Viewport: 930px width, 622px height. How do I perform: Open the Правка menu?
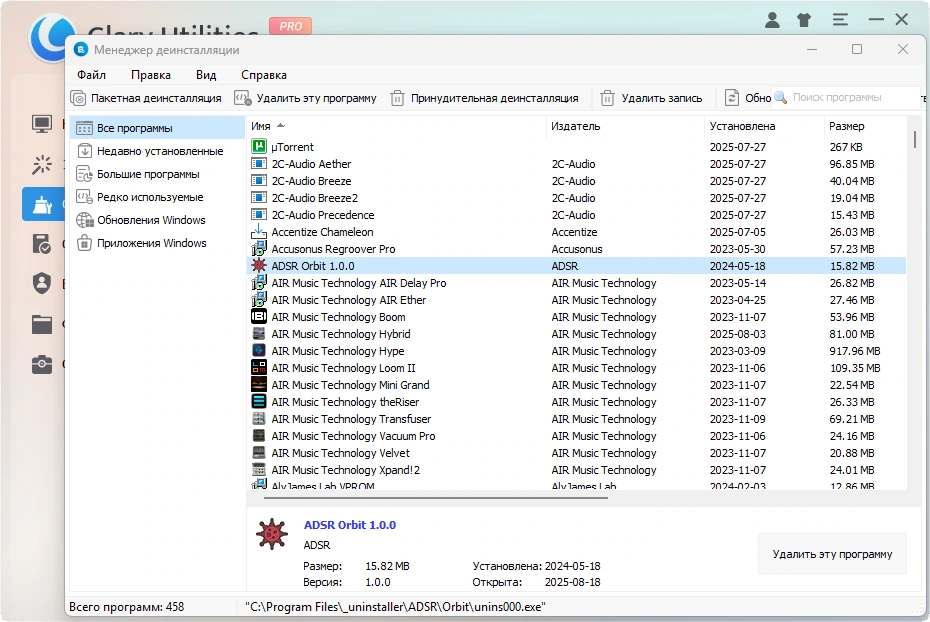pos(151,75)
